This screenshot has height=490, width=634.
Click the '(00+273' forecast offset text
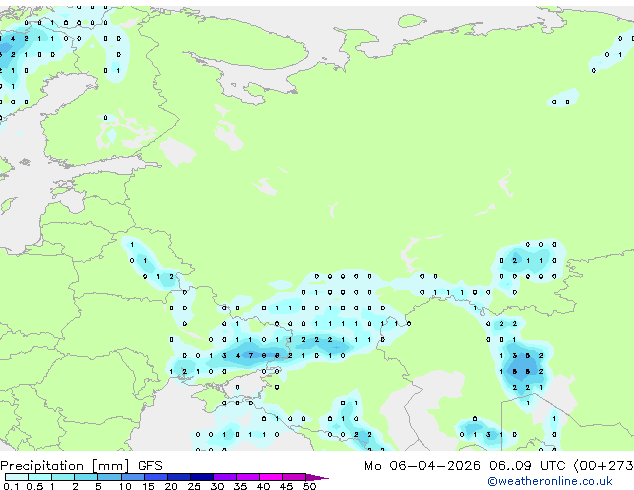click(x=604, y=466)
